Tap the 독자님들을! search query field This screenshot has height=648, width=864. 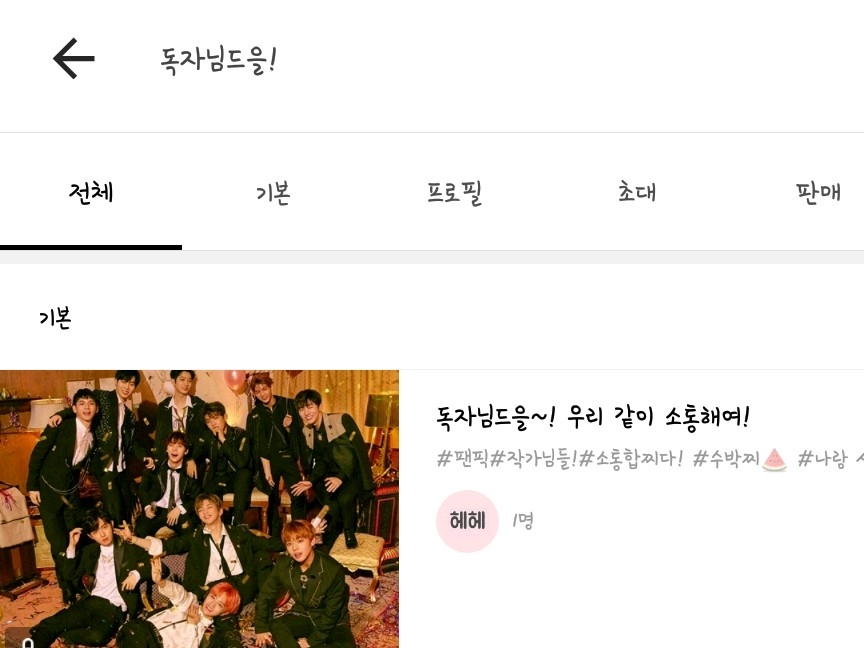click(x=218, y=60)
